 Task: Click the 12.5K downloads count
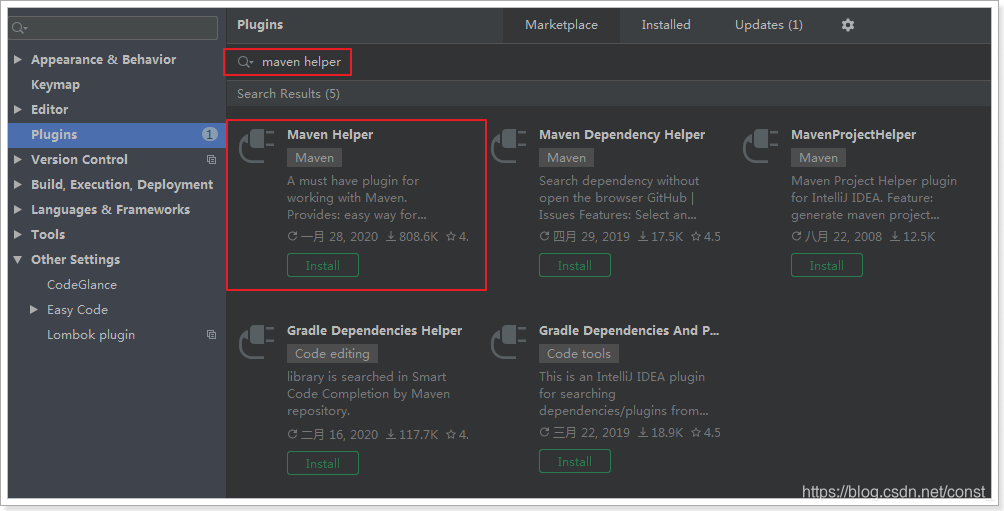coord(912,237)
